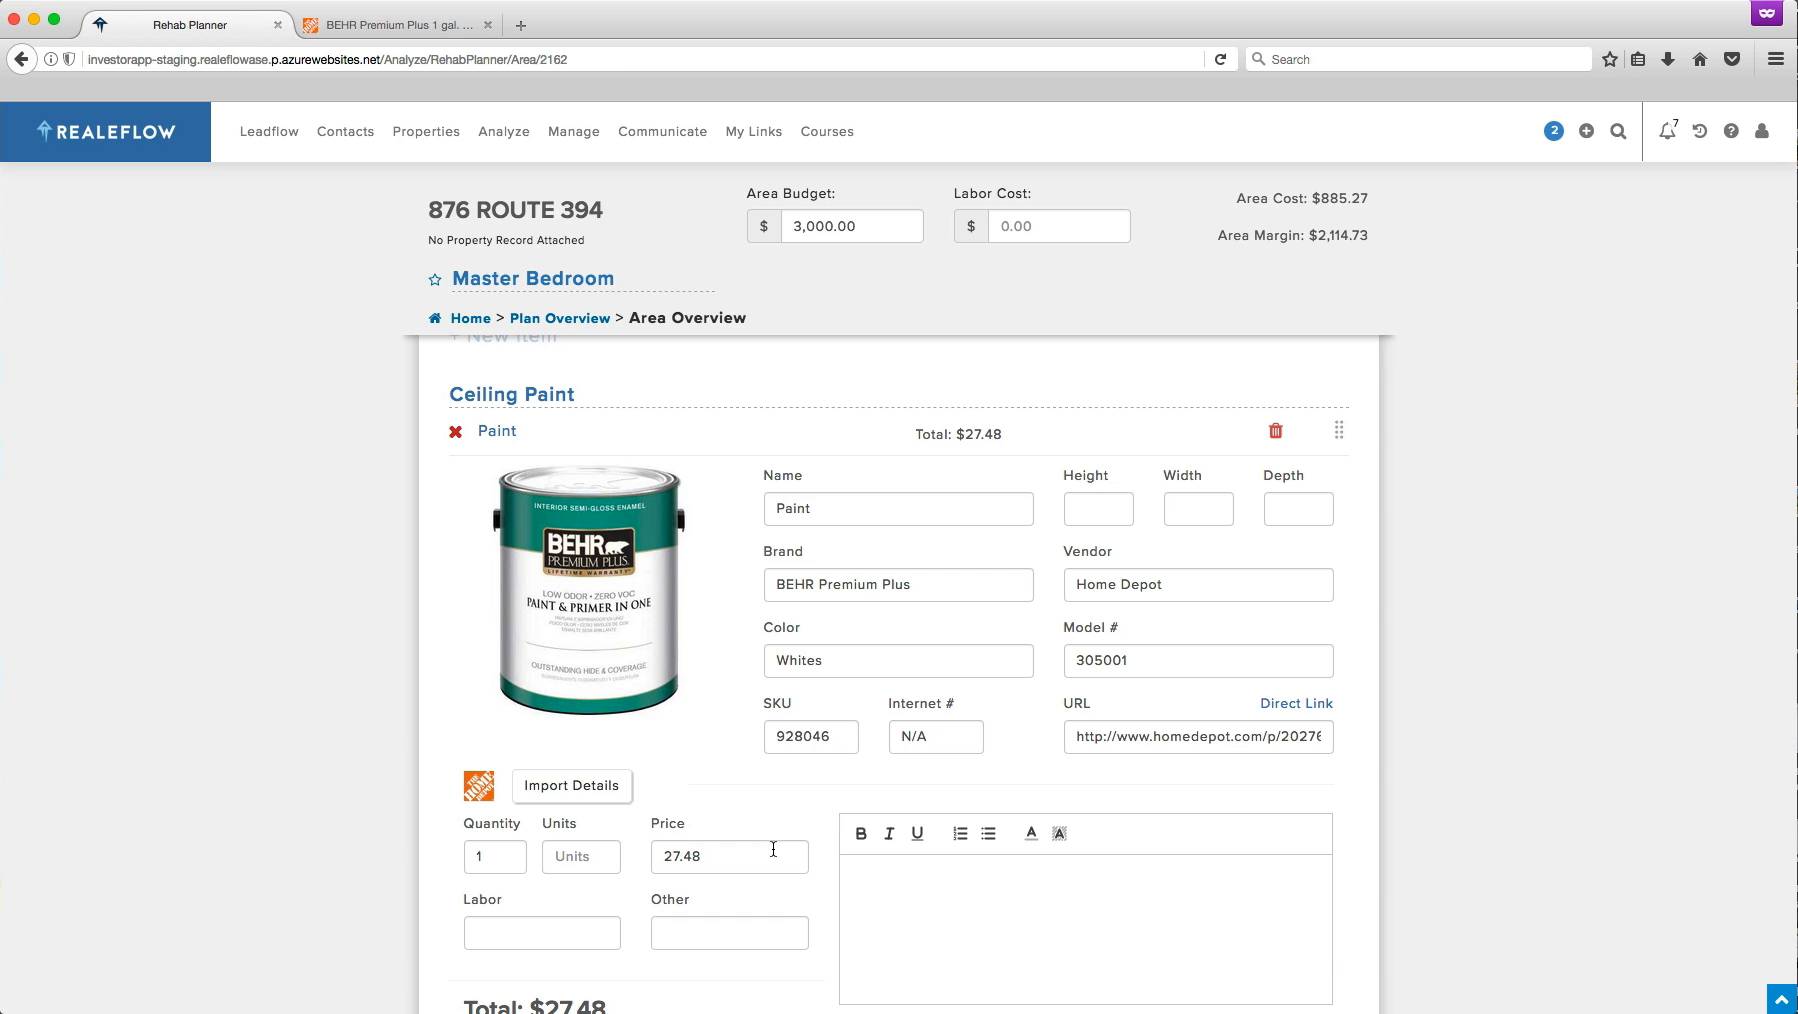Click the Area Budget input field
Viewport: 1798px width, 1014px height.
tap(851, 226)
